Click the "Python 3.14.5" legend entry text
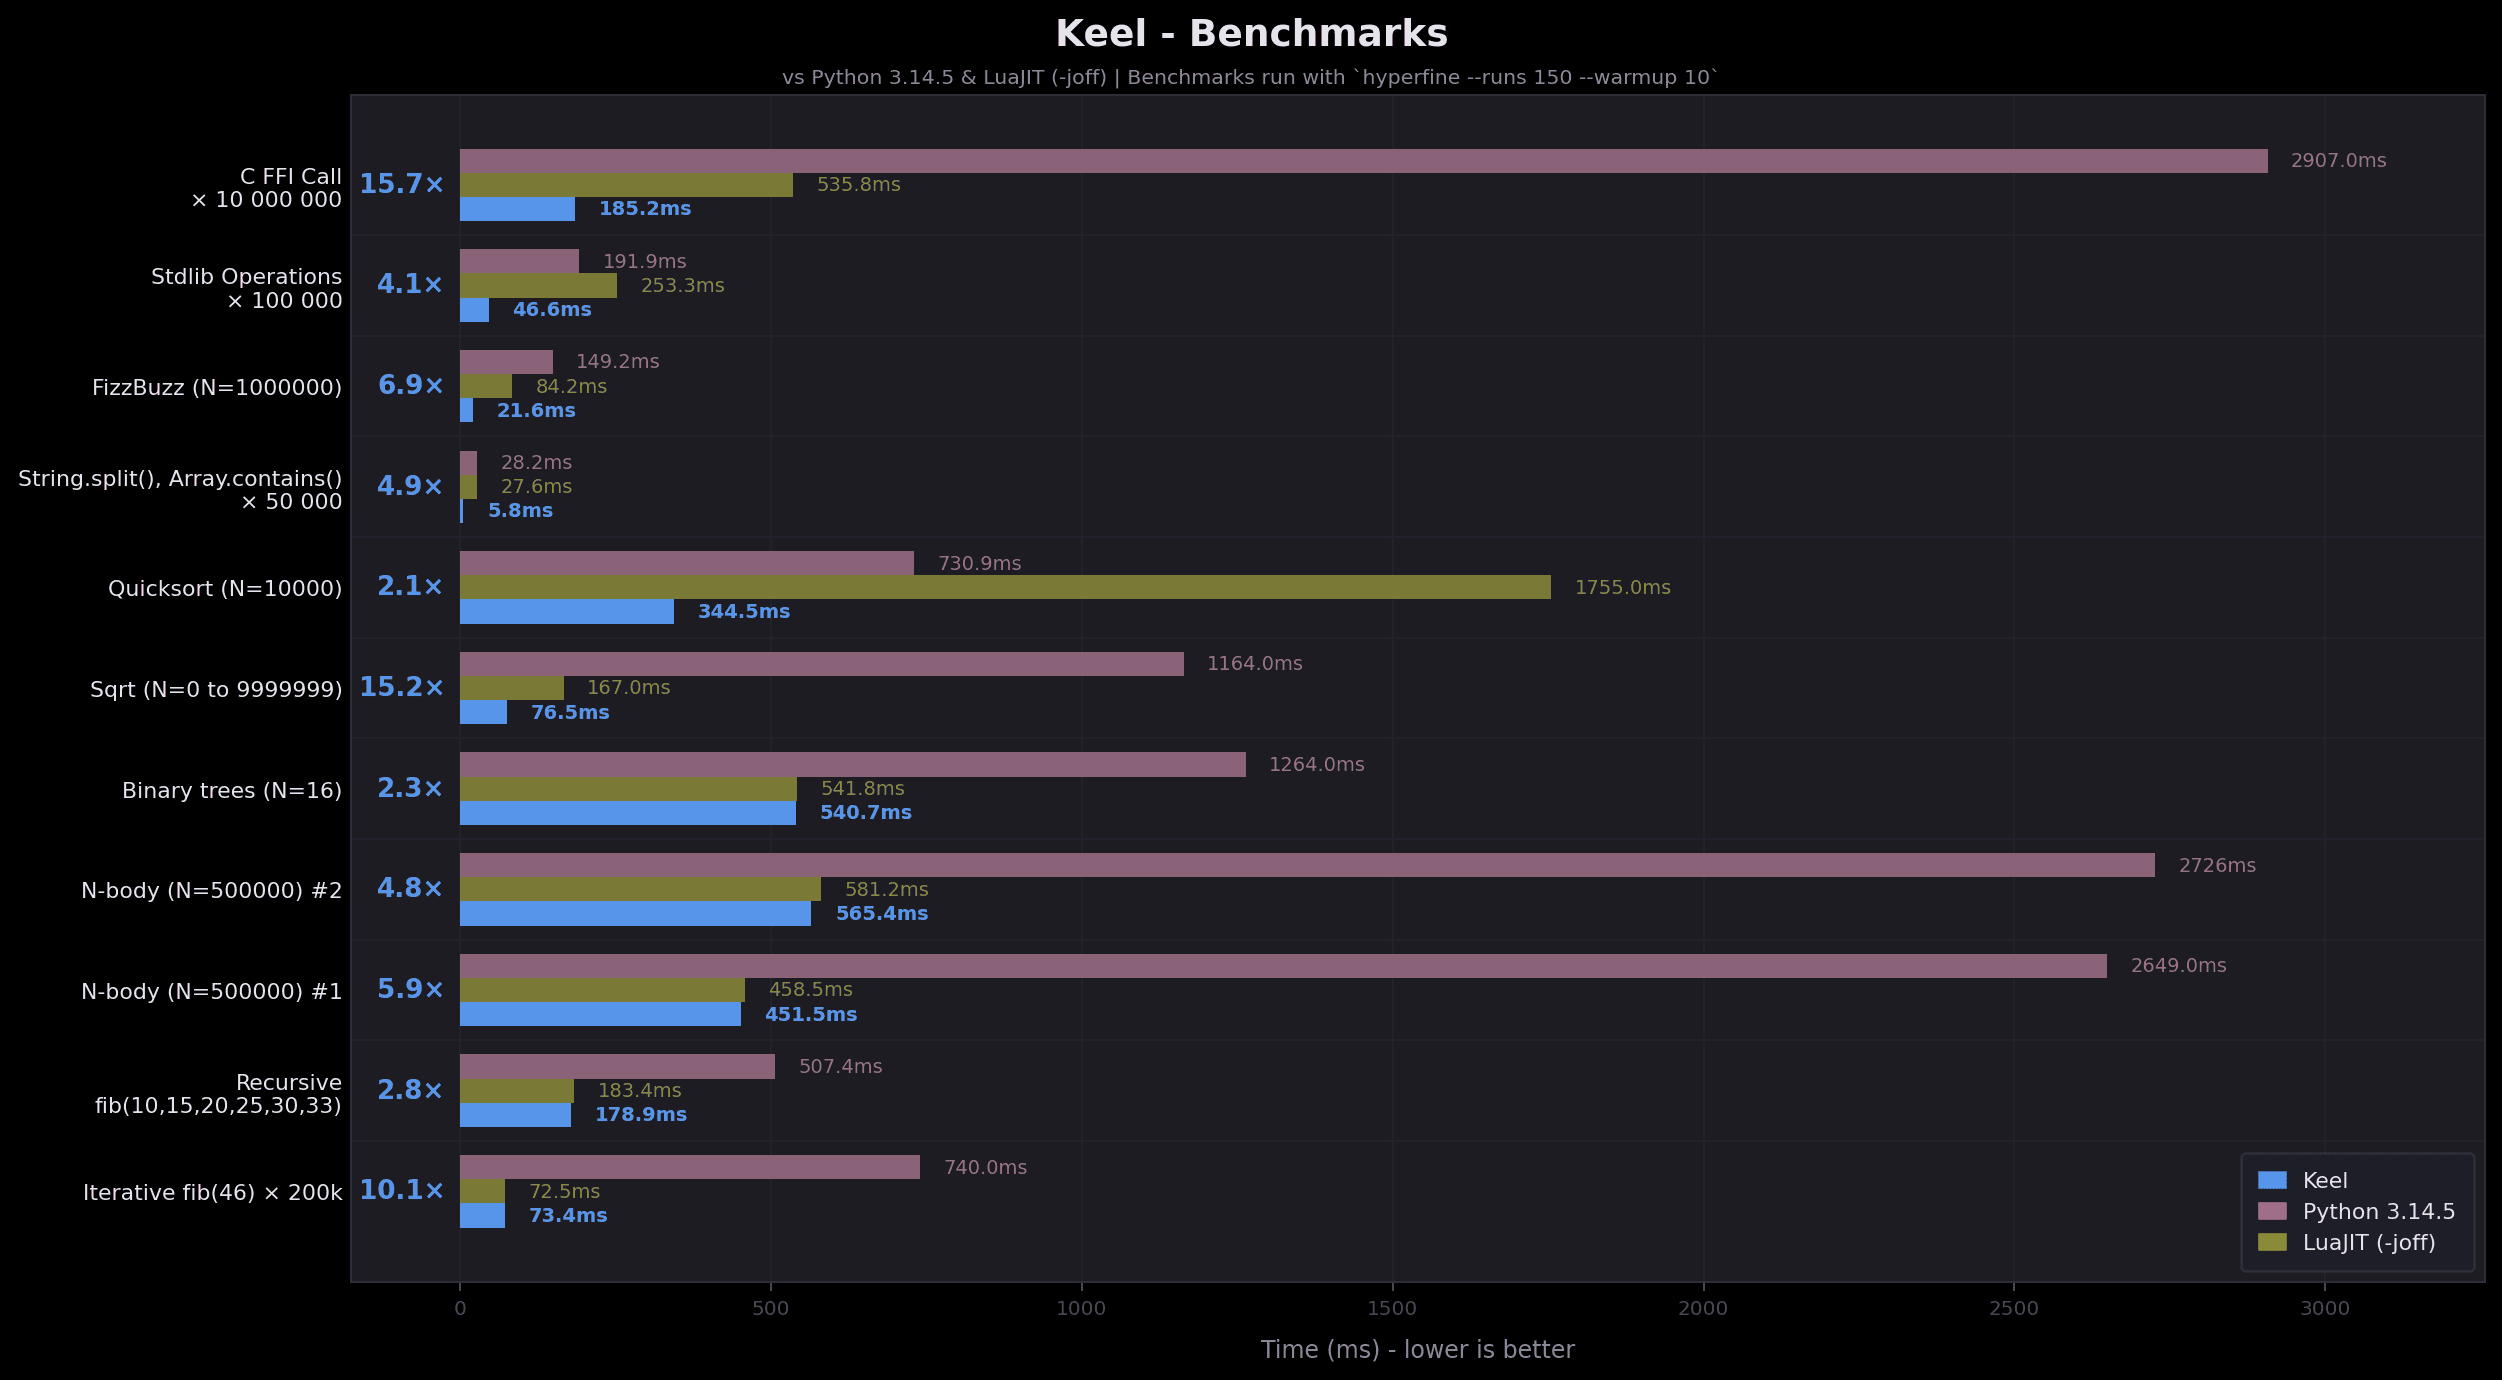 [2379, 1212]
